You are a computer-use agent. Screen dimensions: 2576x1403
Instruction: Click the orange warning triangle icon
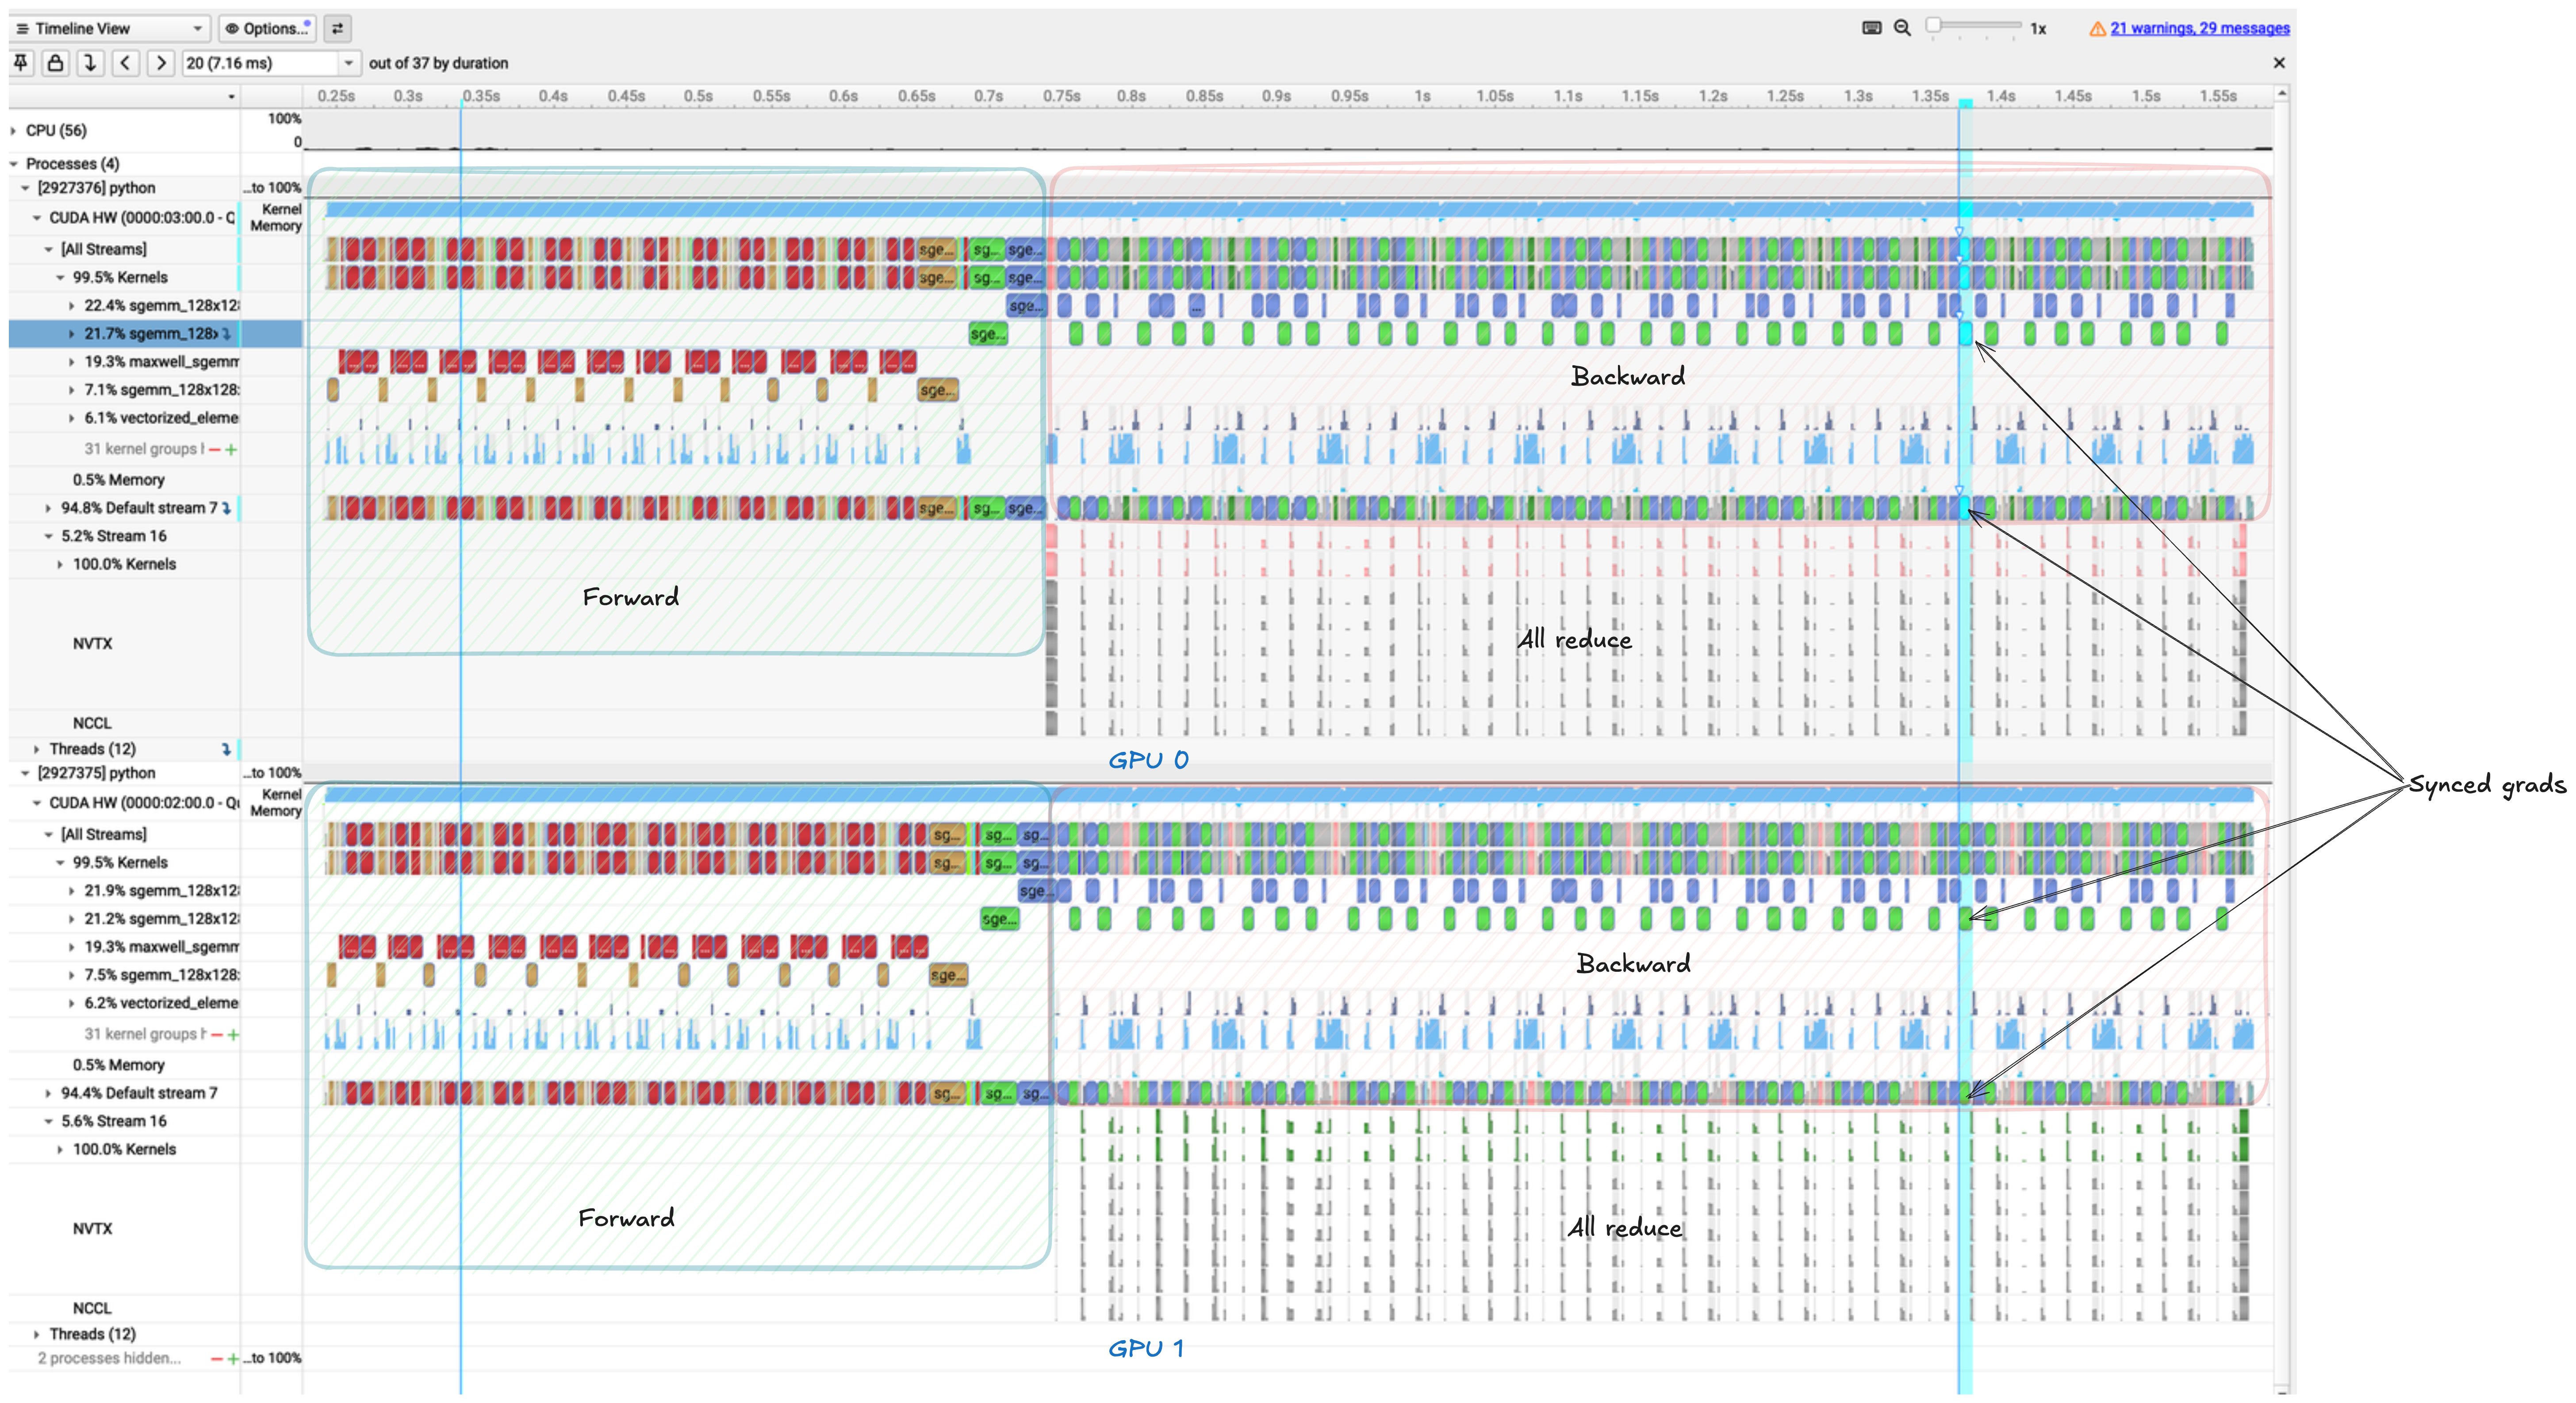2098,29
